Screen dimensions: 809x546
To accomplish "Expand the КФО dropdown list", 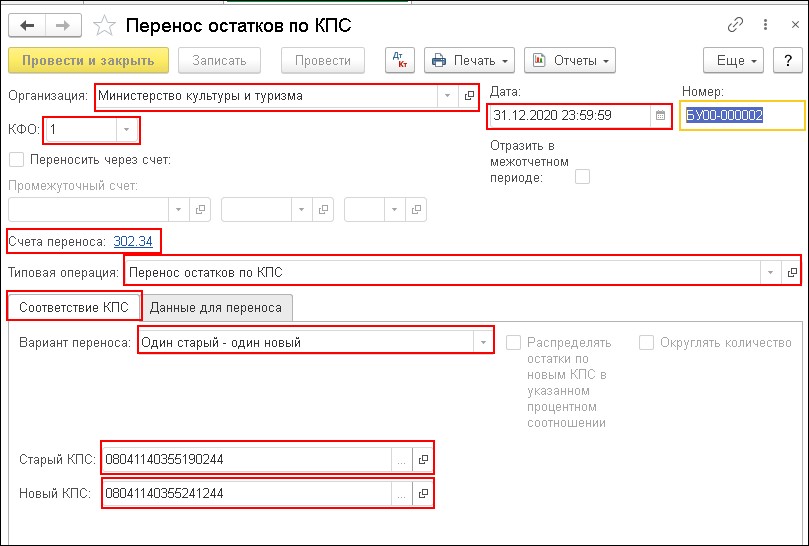I will point(126,129).
